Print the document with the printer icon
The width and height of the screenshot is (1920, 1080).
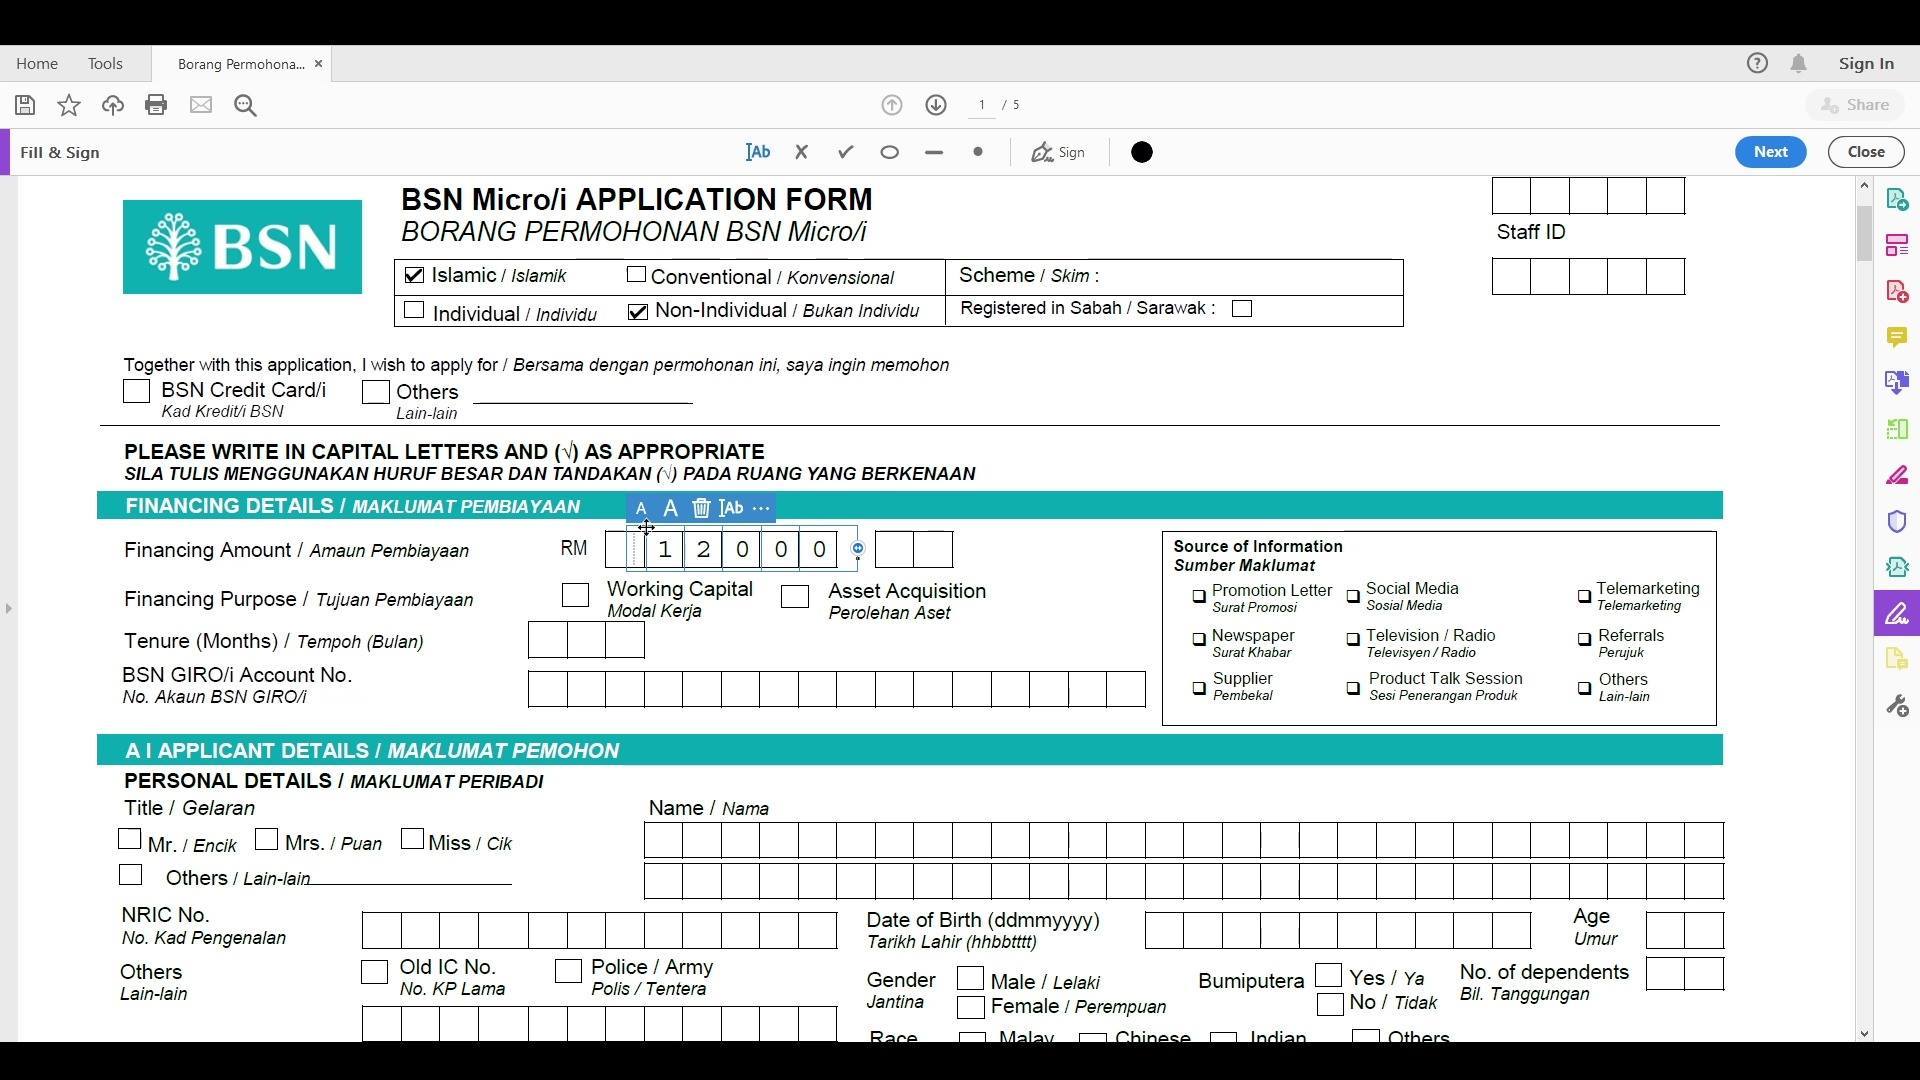pyautogui.click(x=156, y=105)
